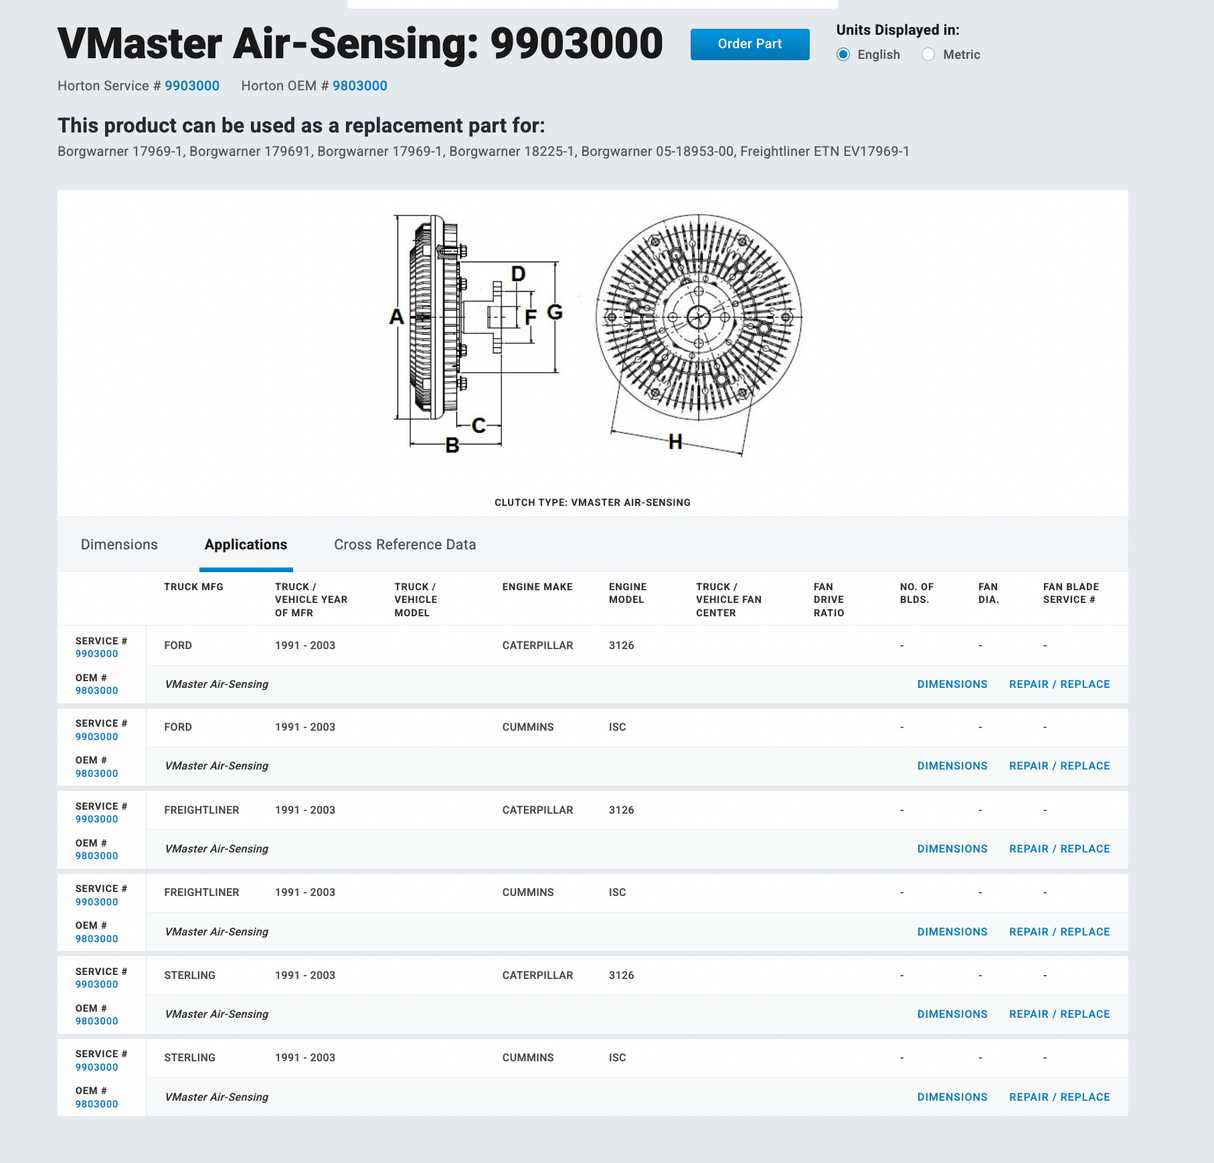View DIMENSIONS for the FORD CATERPILLAR 3126 row
The height and width of the screenshot is (1163, 1214).
[952, 684]
